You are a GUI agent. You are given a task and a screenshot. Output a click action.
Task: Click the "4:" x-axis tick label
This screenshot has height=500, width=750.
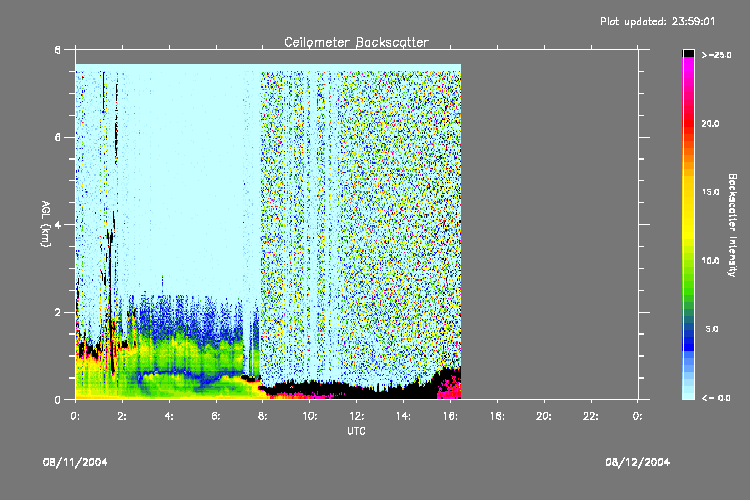[x=169, y=416]
